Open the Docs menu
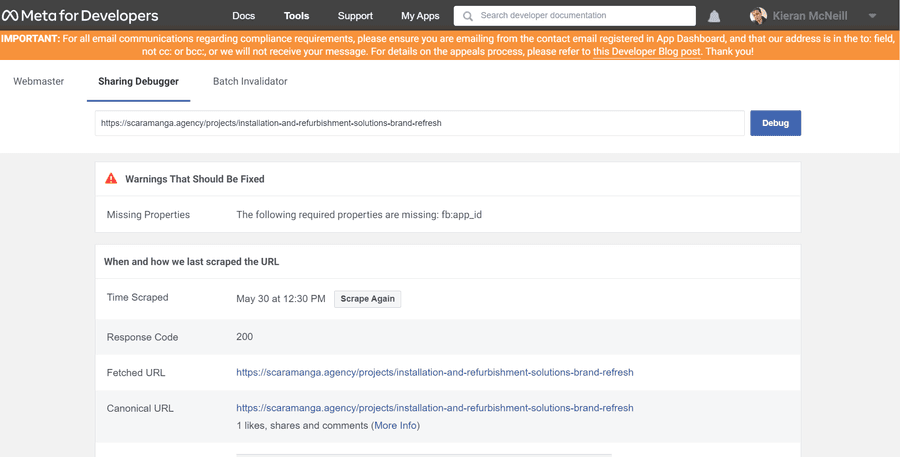900x457 pixels. 243,16
